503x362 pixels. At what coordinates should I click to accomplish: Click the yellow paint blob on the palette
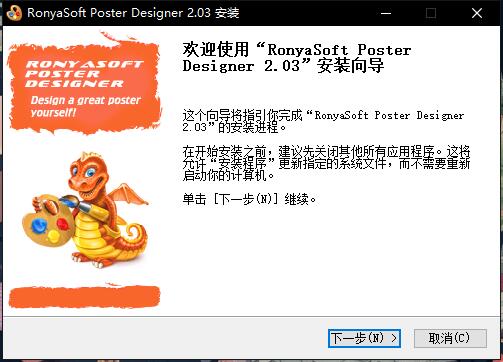click(x=53, y=236)
